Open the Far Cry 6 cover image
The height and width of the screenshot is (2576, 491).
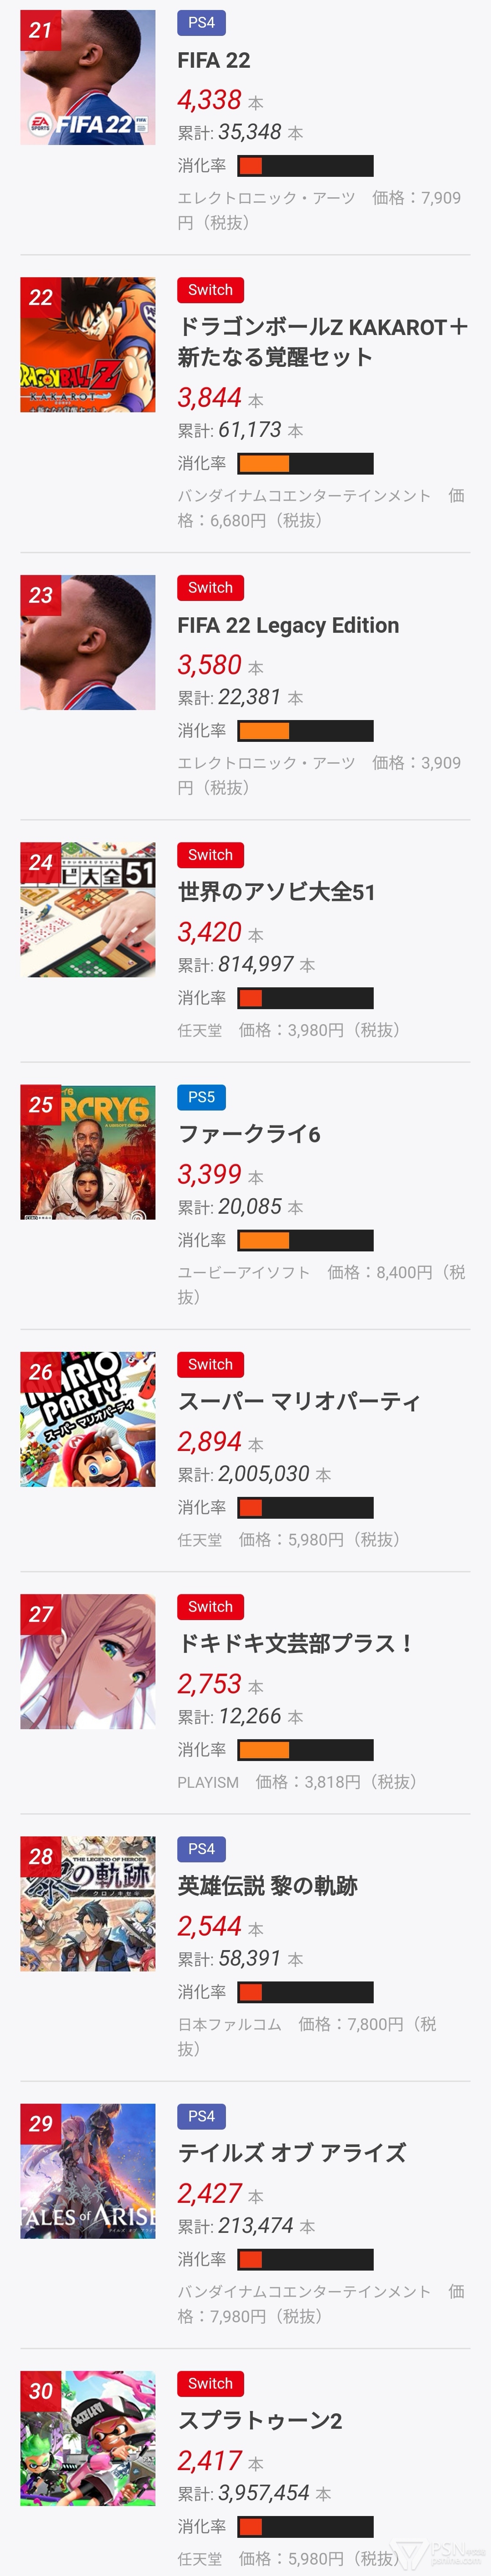click(x=88, y=1152)
